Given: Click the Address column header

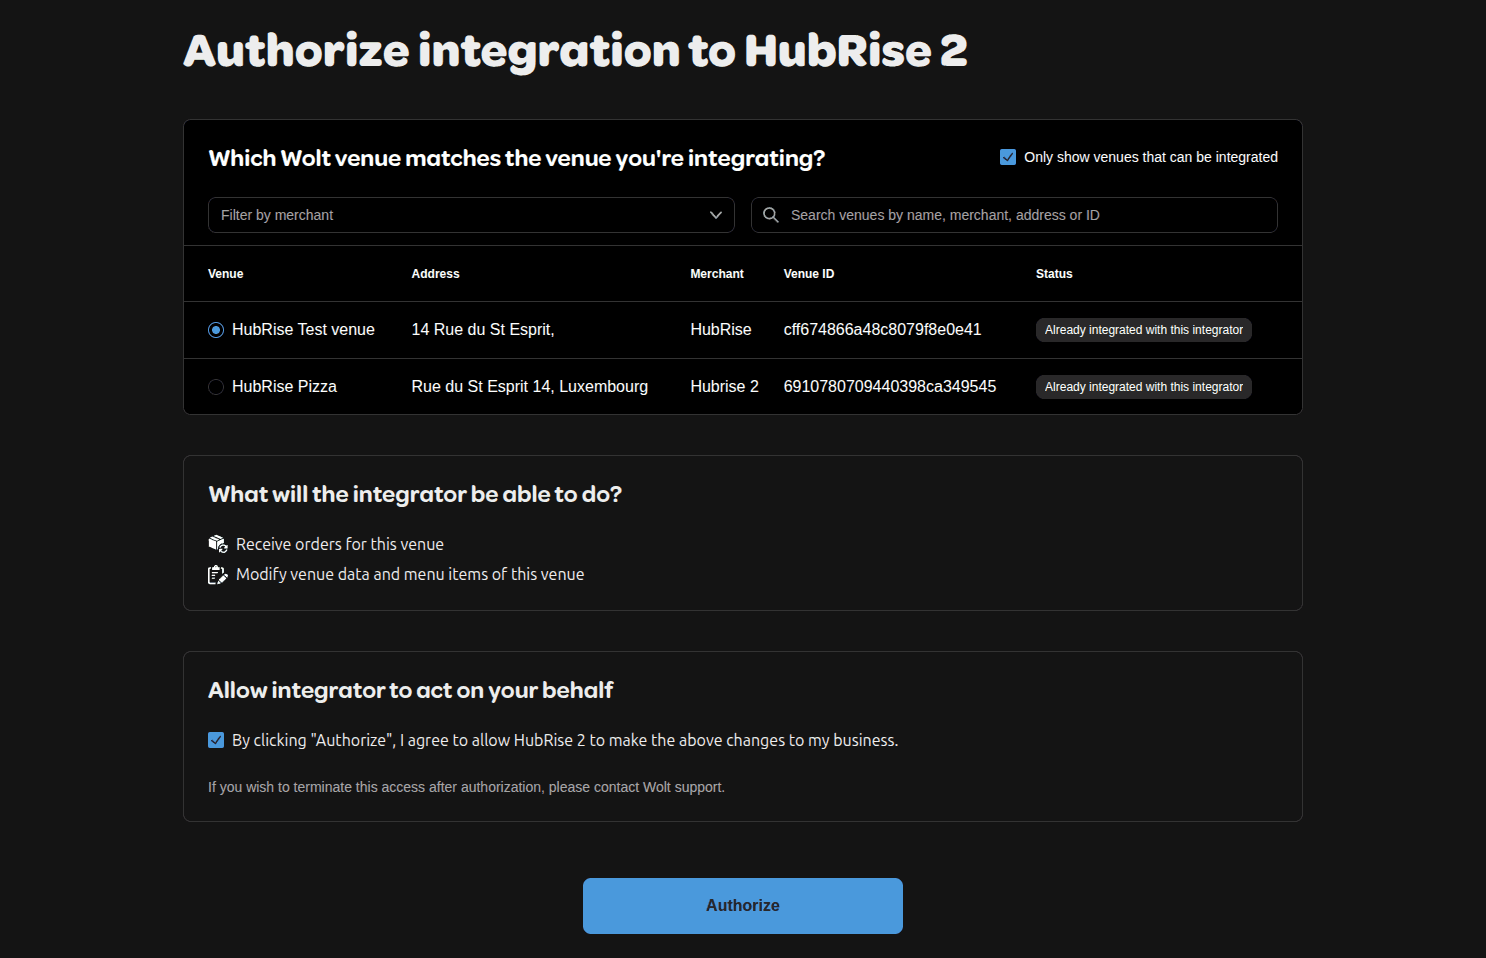Looking at the screenshot, I should (435, 274).
